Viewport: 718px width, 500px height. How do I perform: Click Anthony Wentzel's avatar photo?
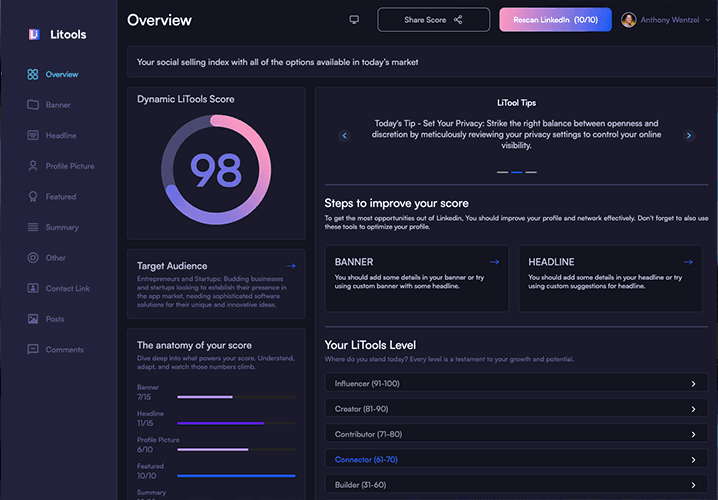click(629, 20)
